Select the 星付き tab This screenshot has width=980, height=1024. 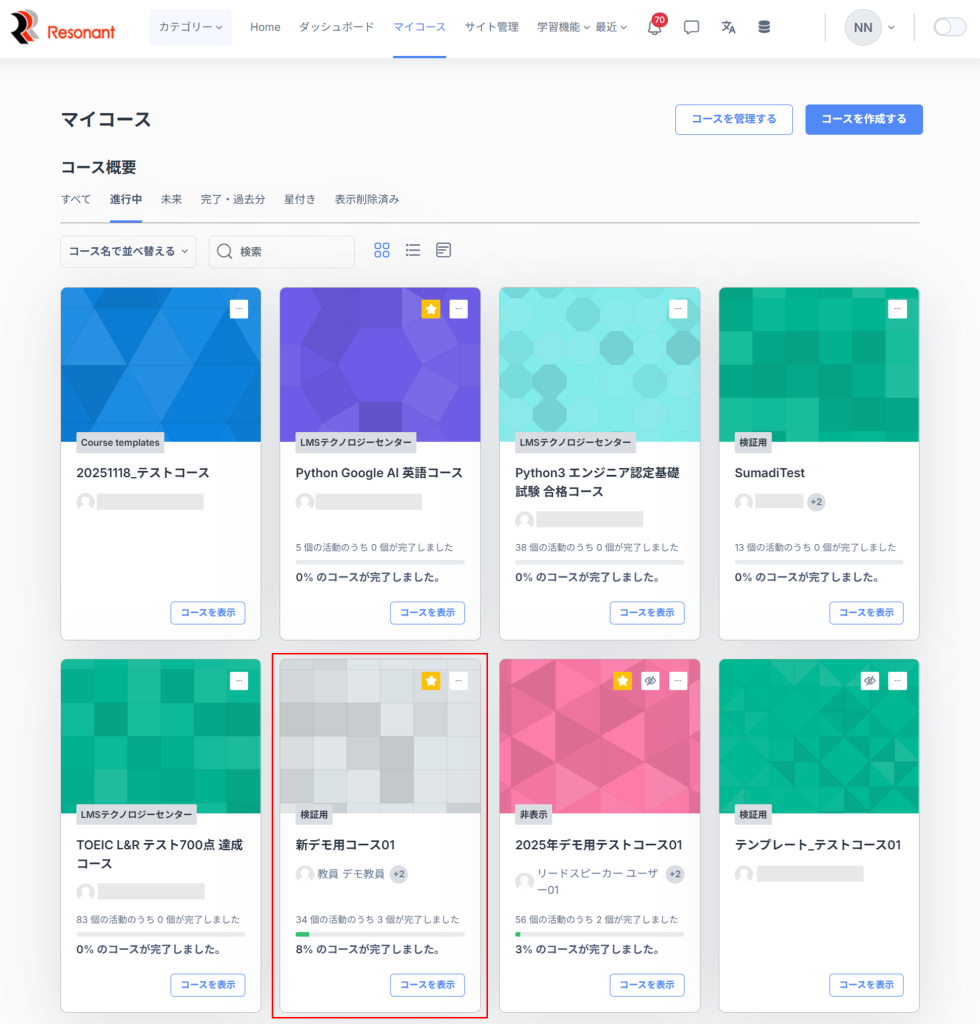[299, 200]
